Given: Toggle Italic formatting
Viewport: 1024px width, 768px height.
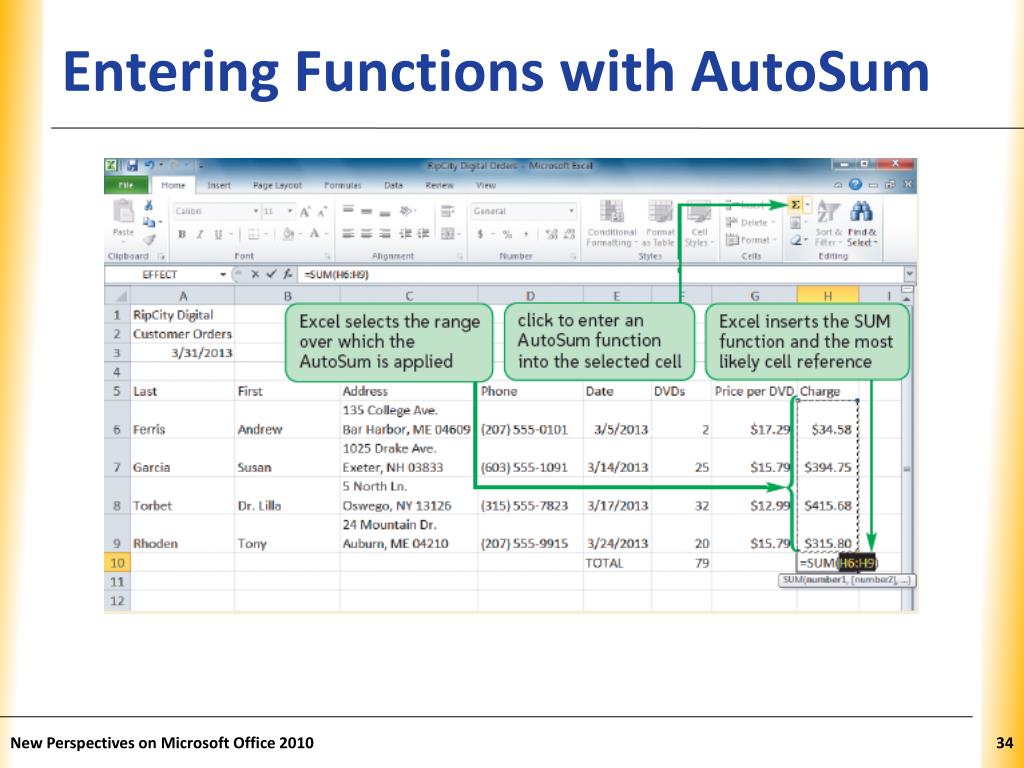Looking at the screenshot, I should (x=200, y=234).
